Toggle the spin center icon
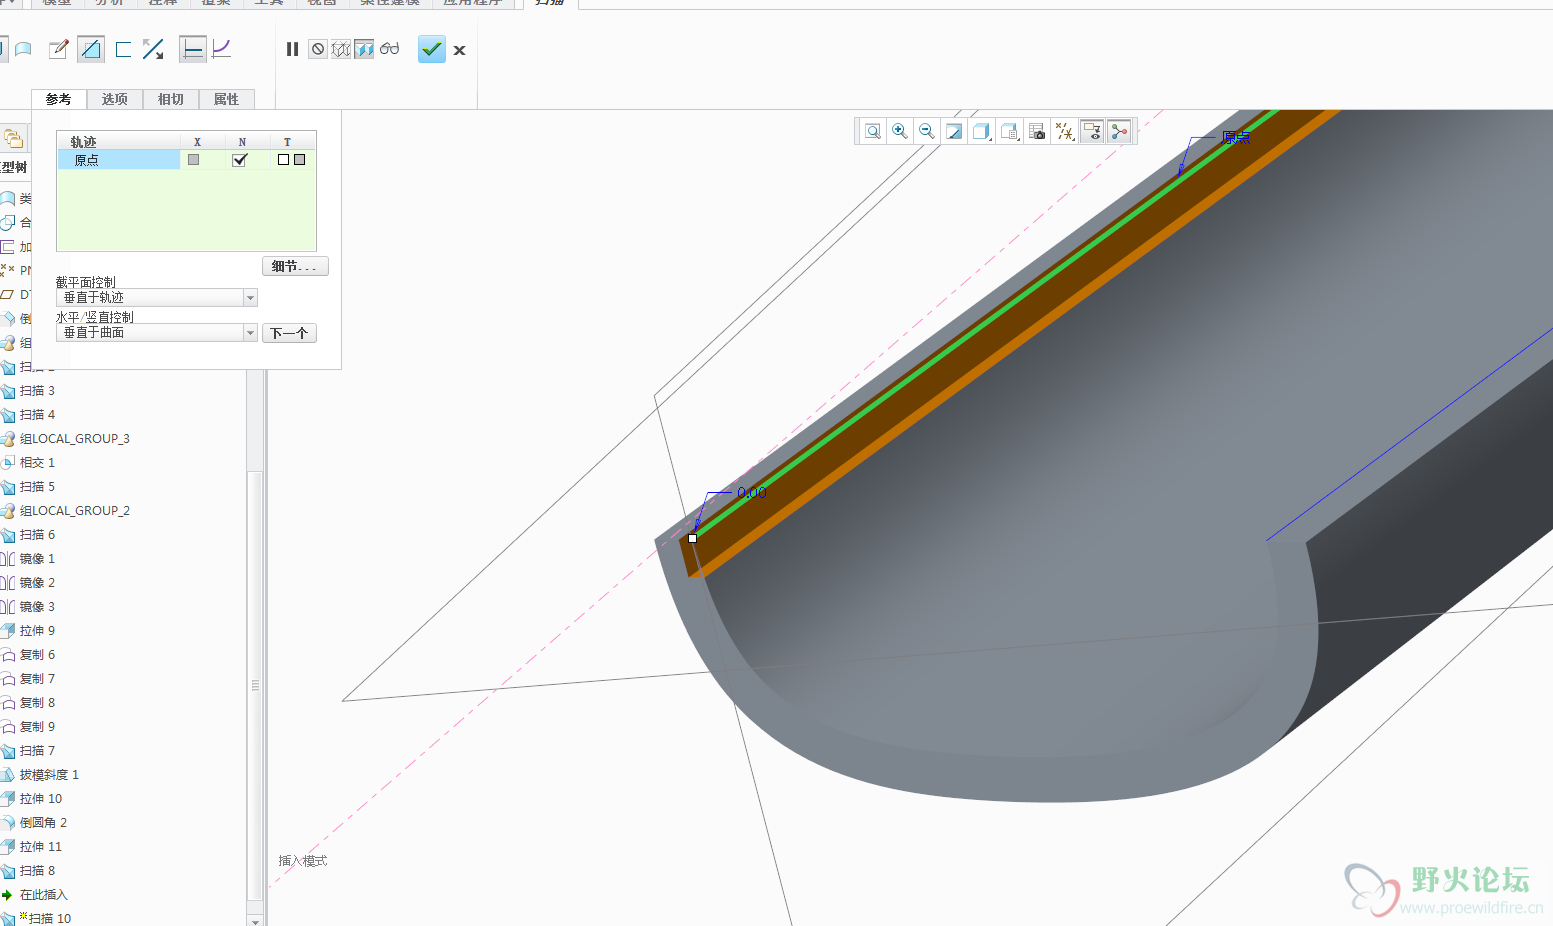 (x=1119, y=131)
